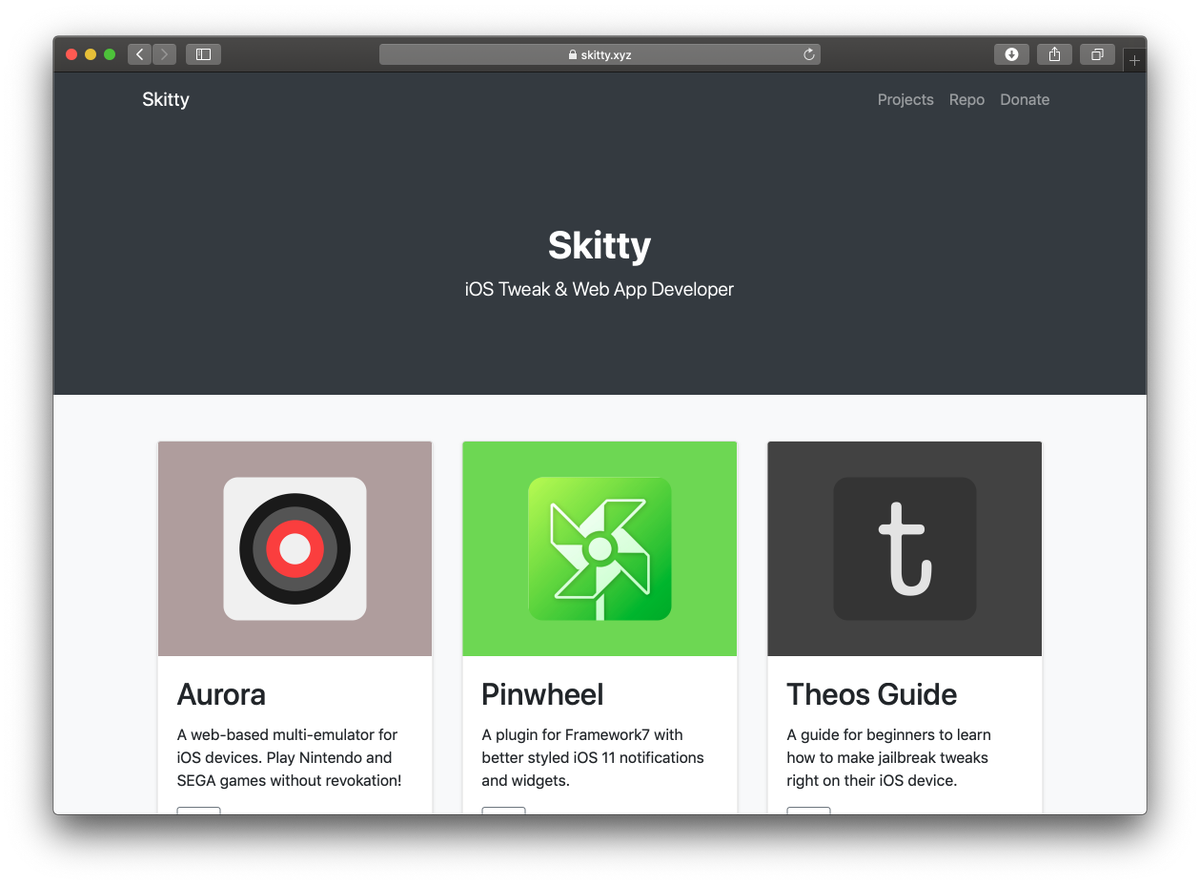Close the Safari window with red button
1200x885 pixels.
(72, 54)
